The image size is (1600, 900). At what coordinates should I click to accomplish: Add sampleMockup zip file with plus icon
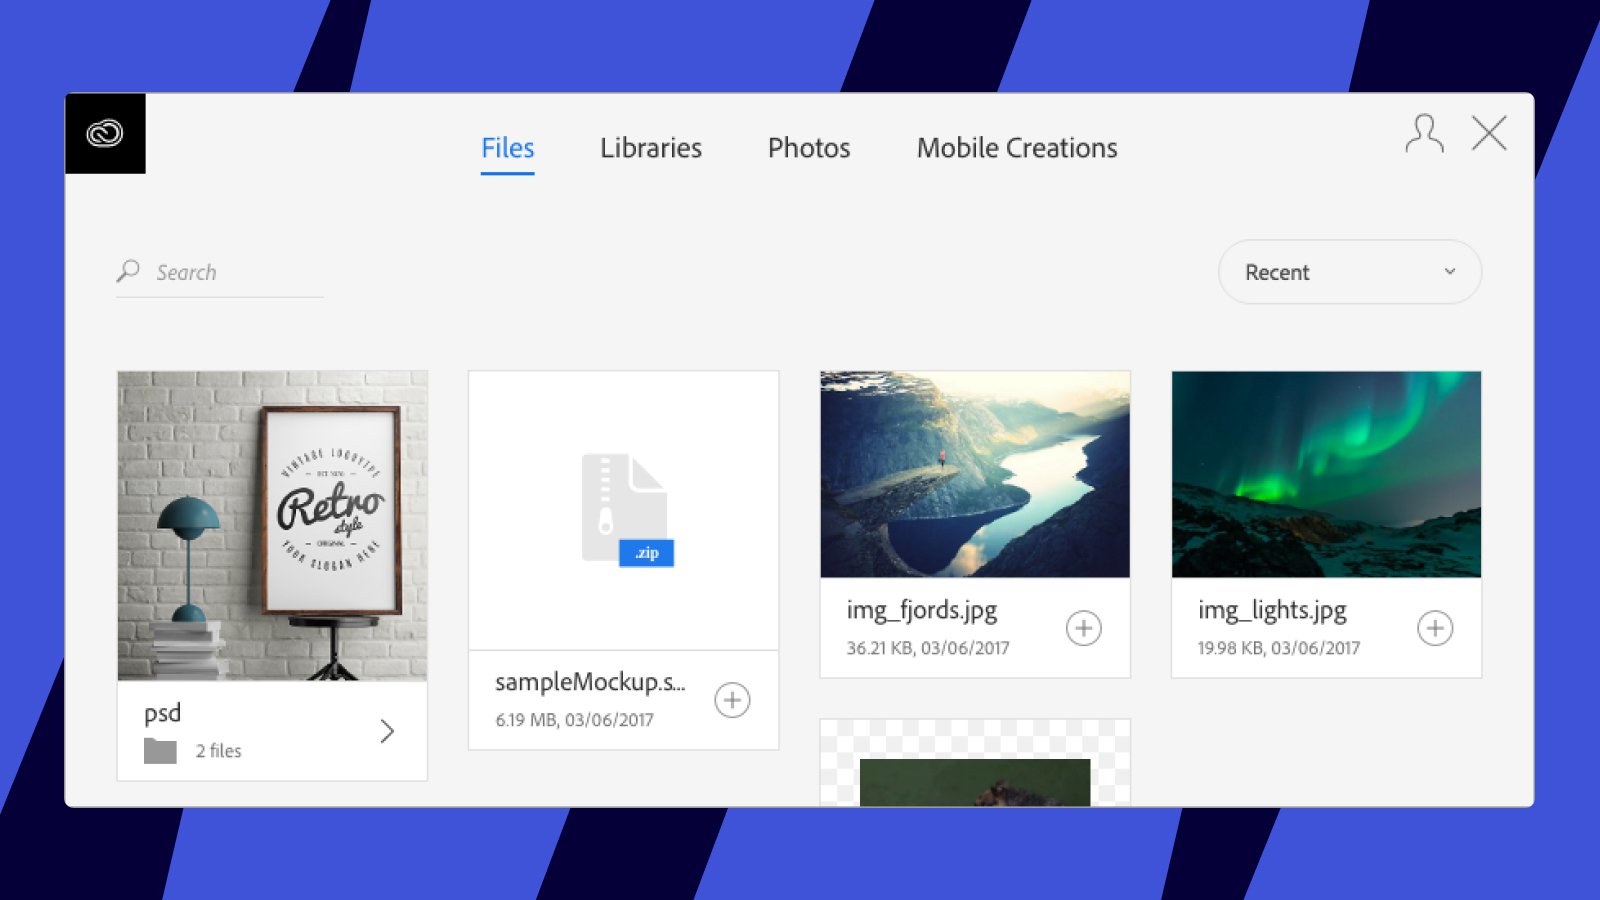pos(732,700)
